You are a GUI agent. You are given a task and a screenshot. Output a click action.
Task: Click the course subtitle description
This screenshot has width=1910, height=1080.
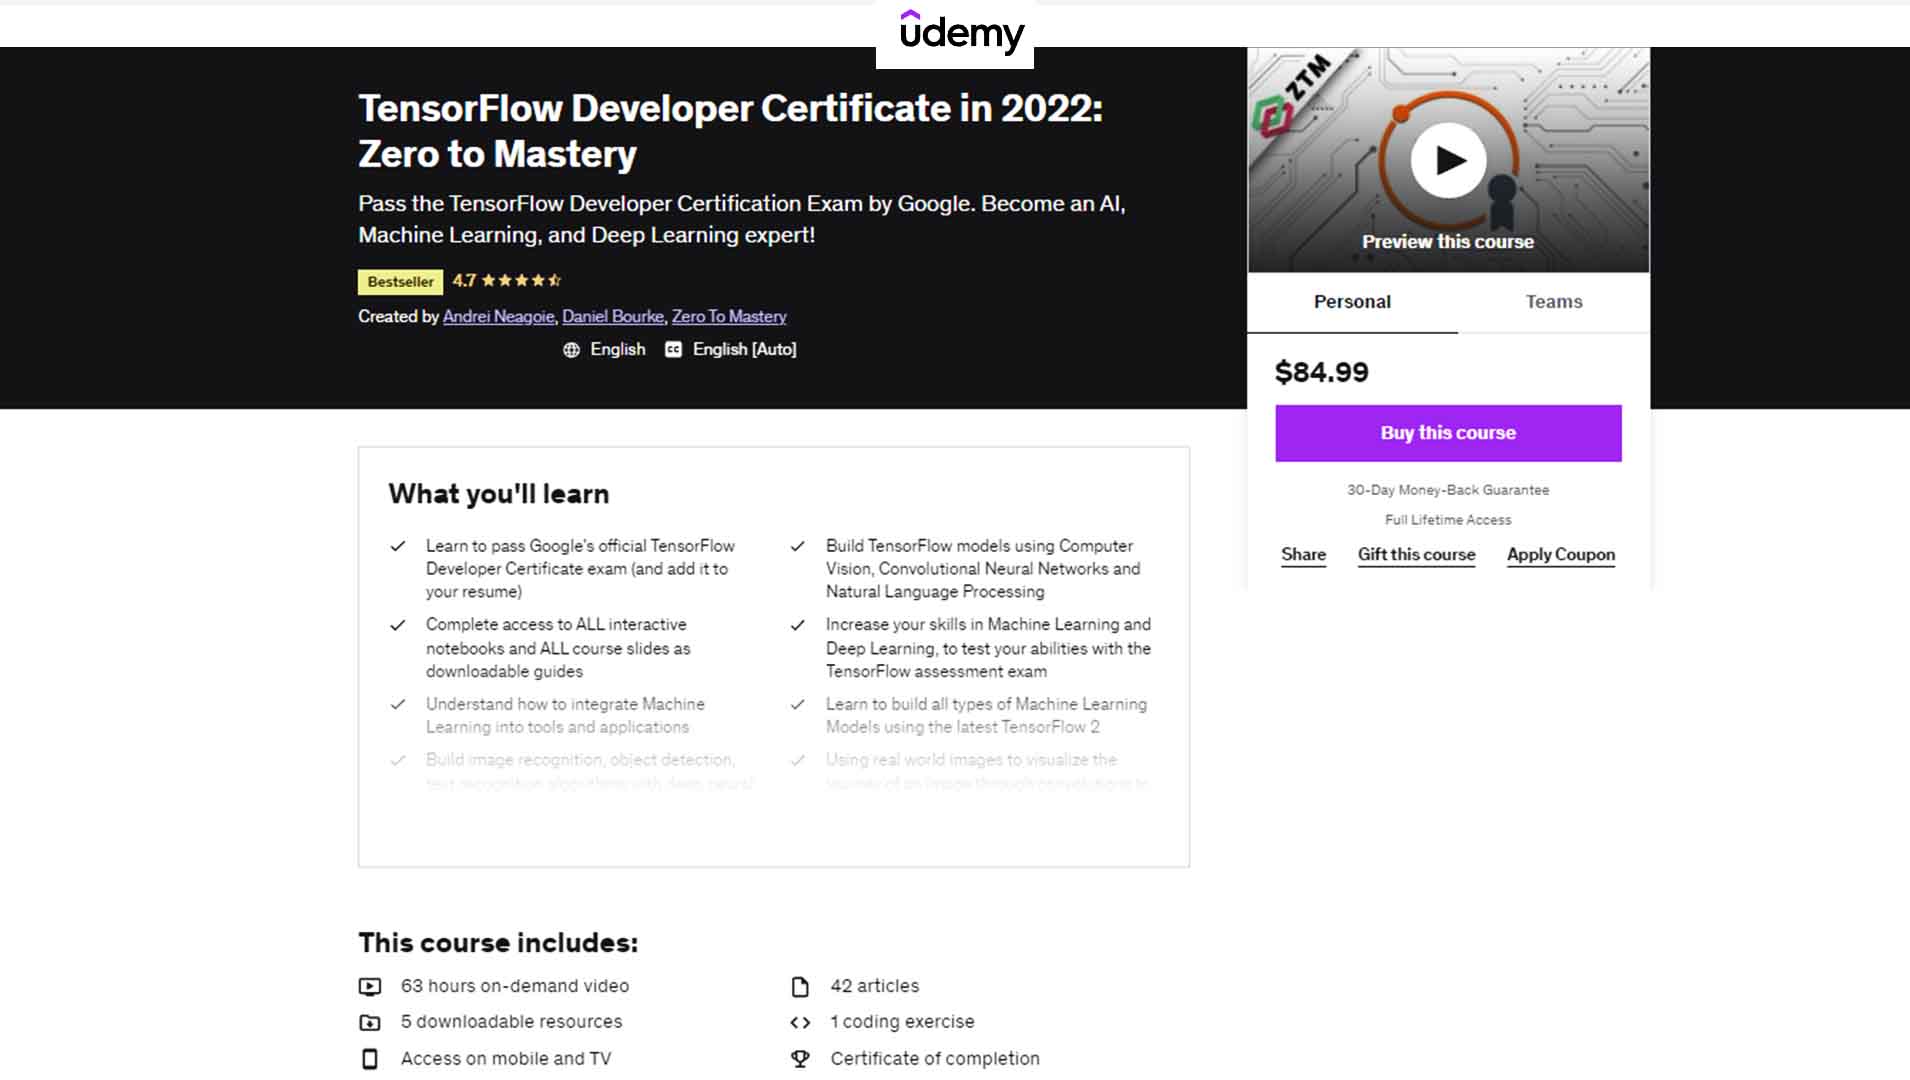(742, 219)
